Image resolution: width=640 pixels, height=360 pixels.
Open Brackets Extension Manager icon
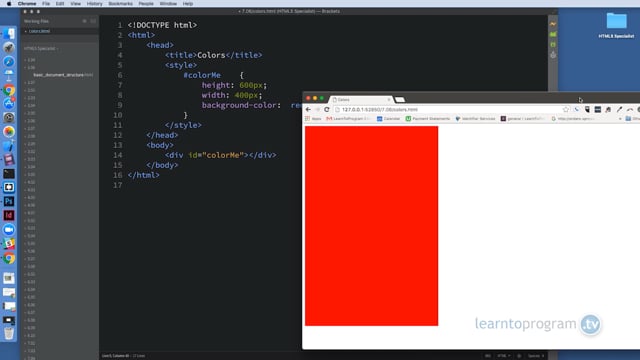point(553,34)
